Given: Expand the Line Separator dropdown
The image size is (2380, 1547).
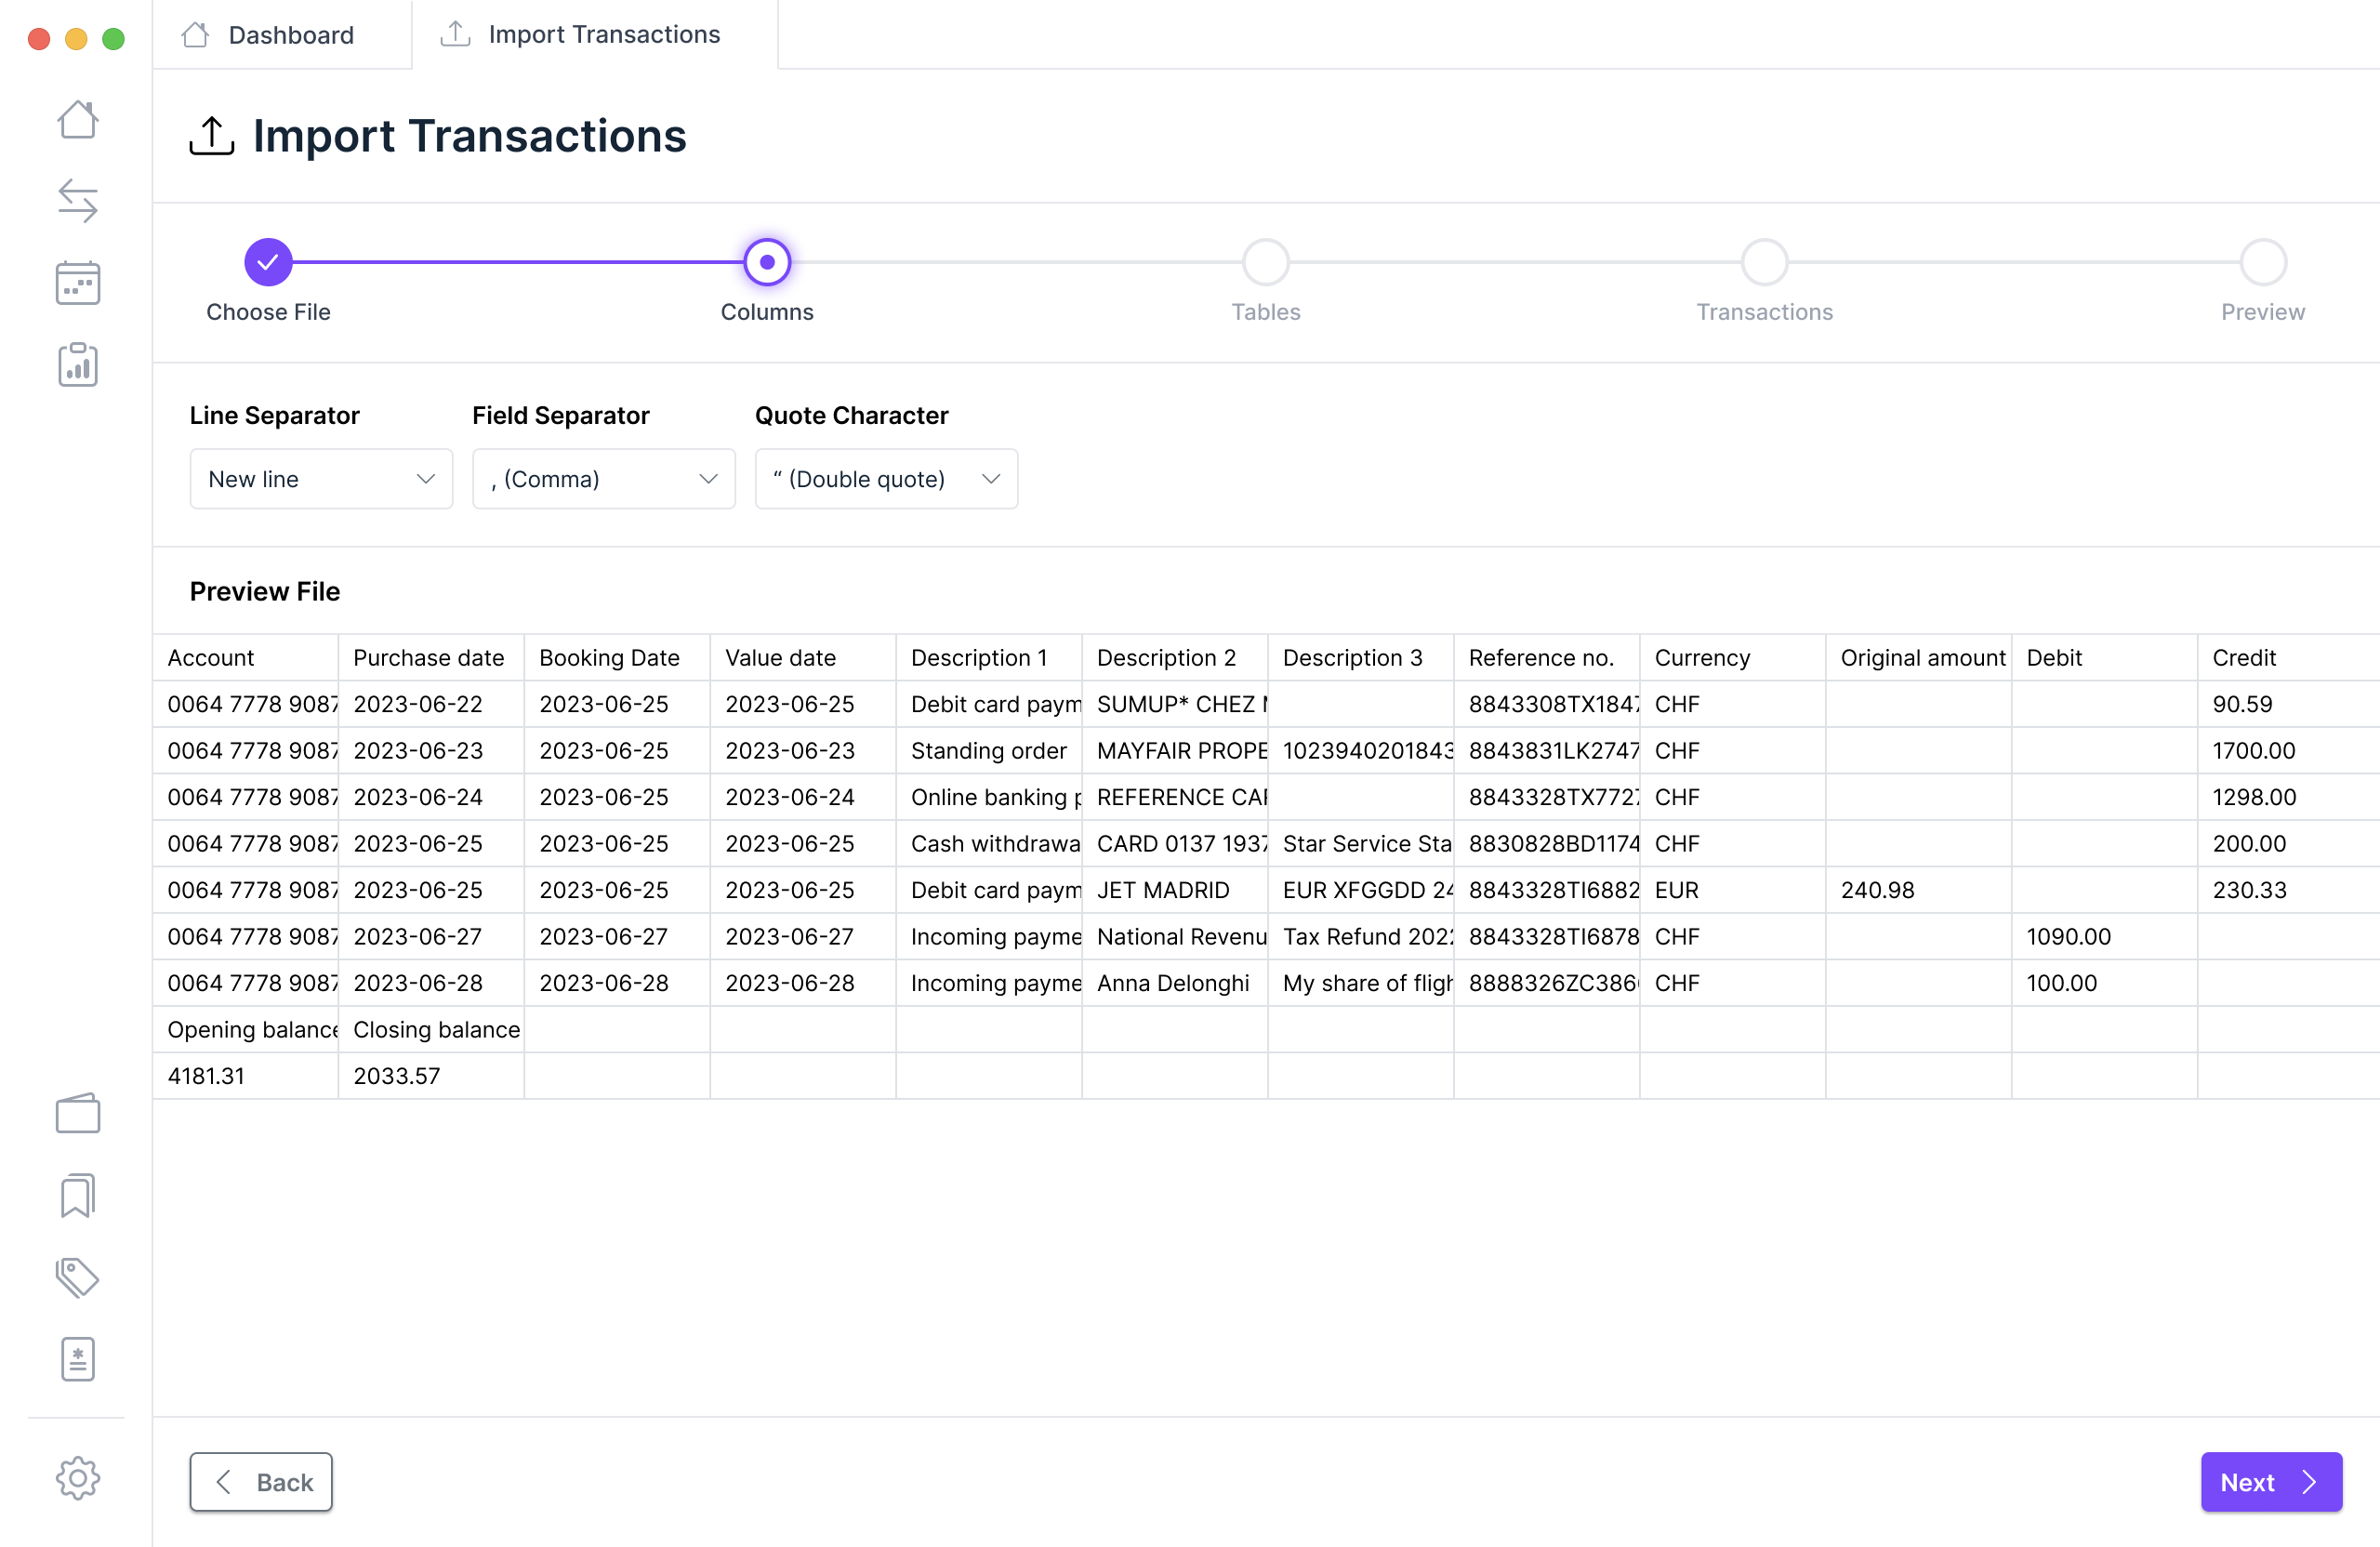Looking at the screenshot, I should pos(321,479).
